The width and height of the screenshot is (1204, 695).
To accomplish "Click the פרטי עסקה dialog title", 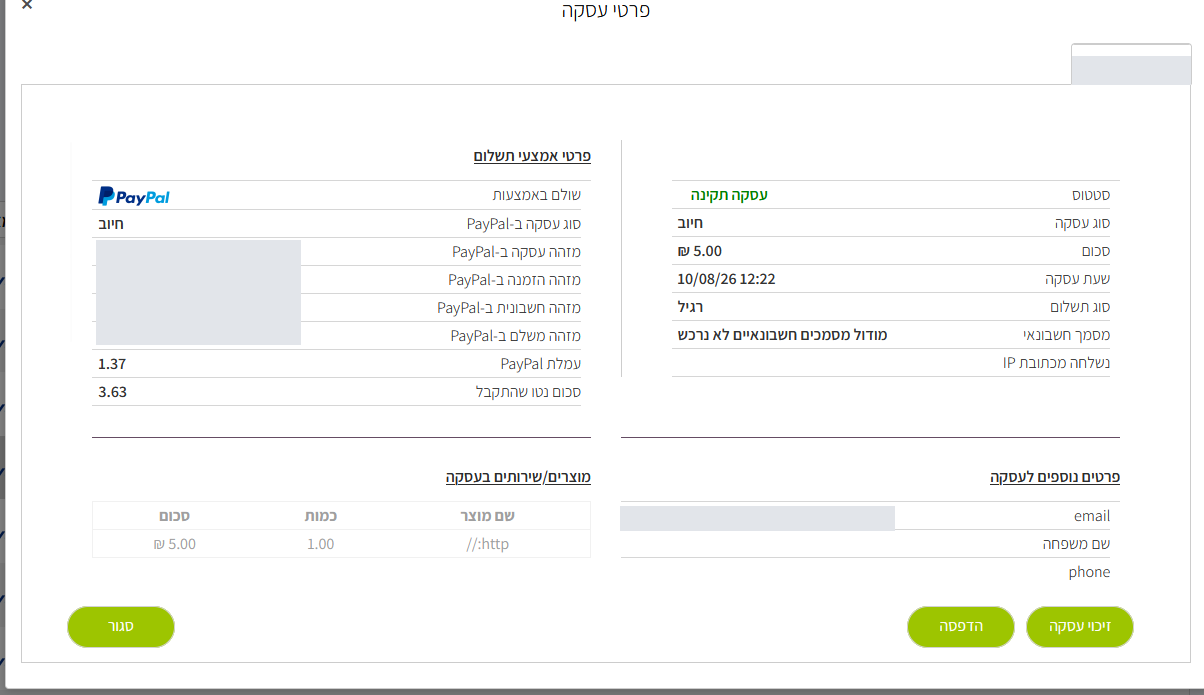I will 606,11.
